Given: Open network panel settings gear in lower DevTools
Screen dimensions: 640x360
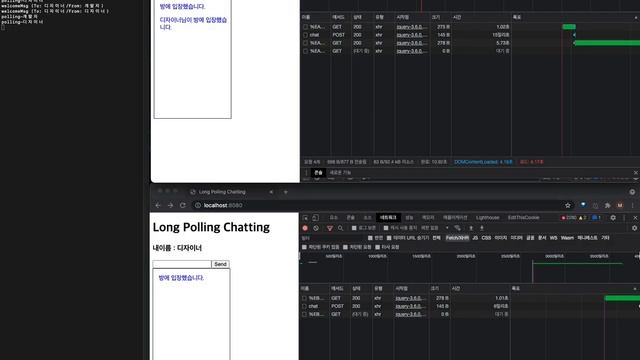Looking at the screenshot, I should pos(634,228).
